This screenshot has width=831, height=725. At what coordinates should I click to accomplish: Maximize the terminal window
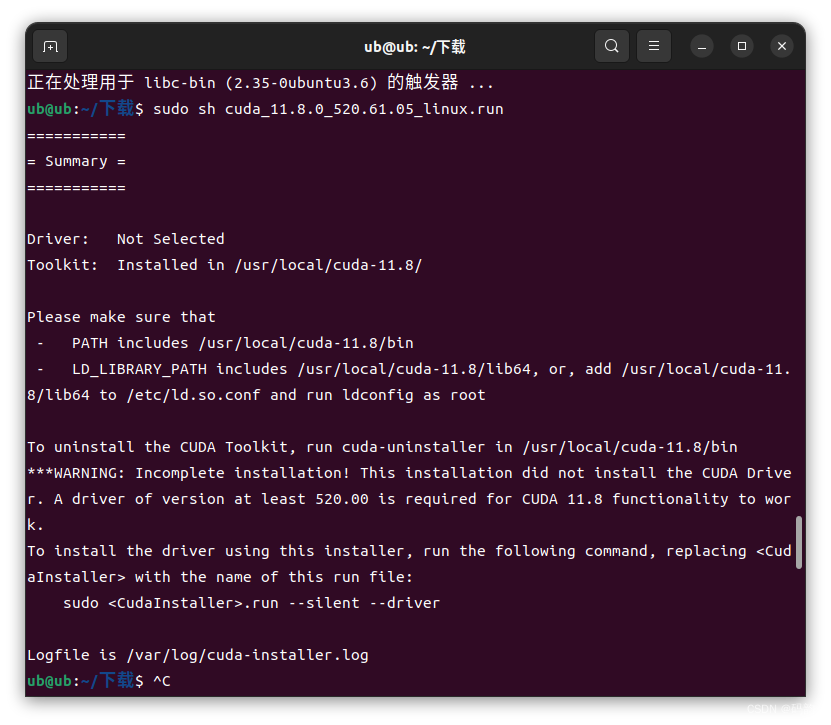pos(742,46)
